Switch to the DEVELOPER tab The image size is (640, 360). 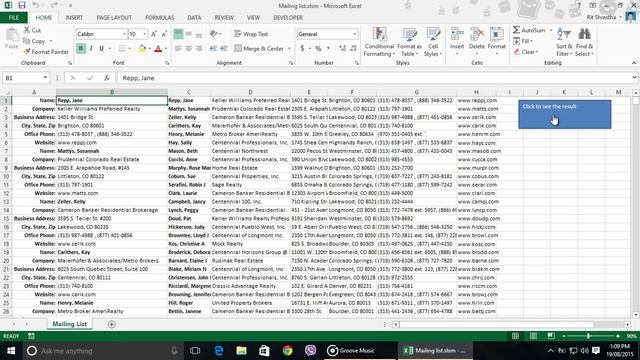[x=288, y=18]
